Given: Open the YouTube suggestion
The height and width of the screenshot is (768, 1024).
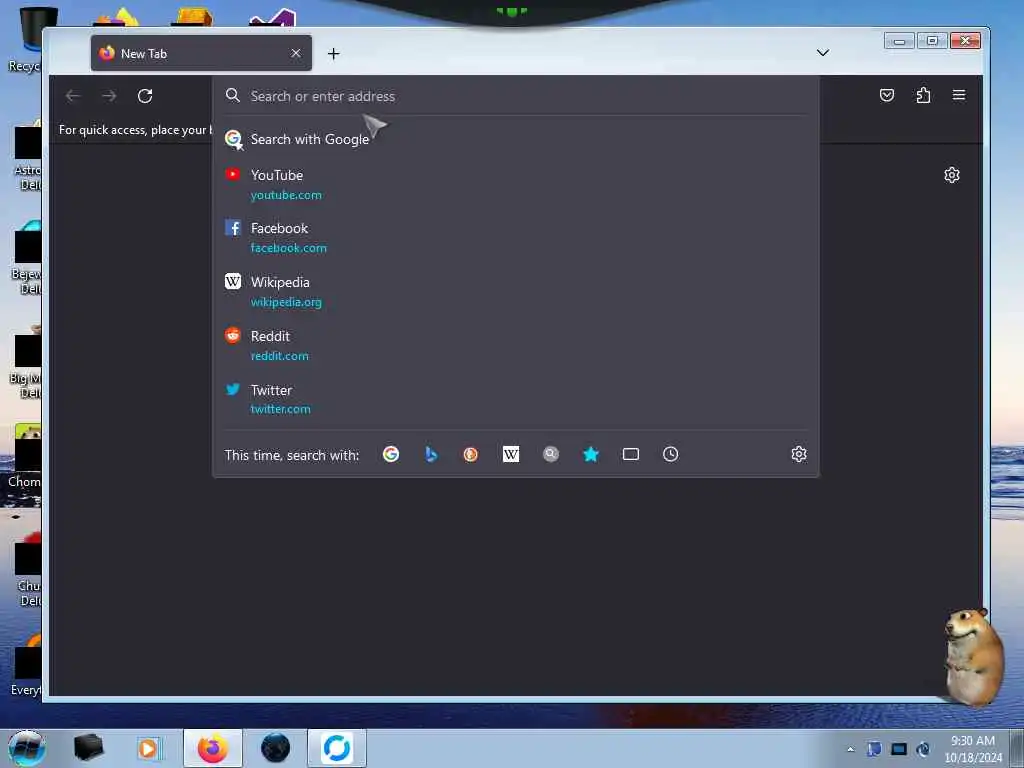Looking at the screenshot, I should pyautogui.click(x=516, y=184).
